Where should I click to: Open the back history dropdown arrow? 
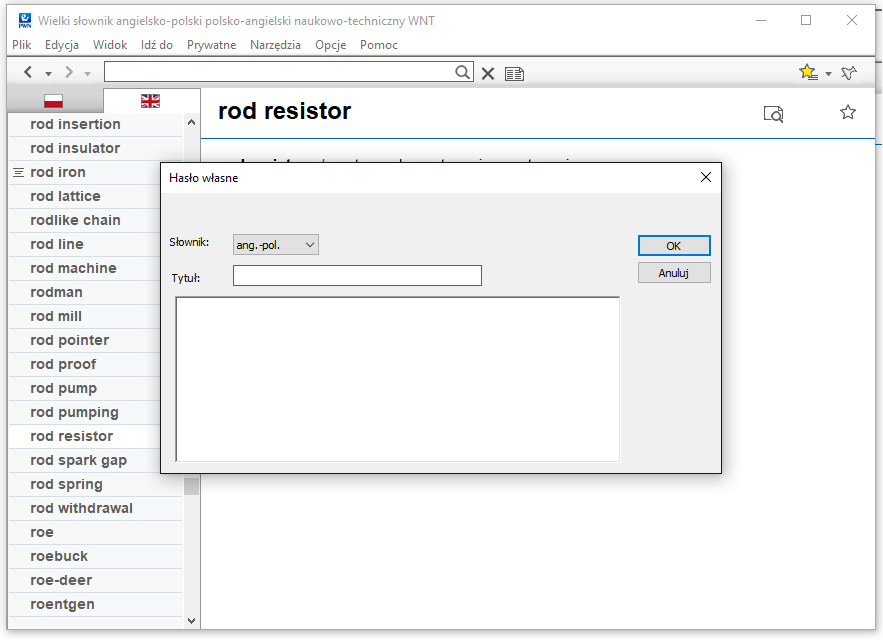[x=48, y=74]
